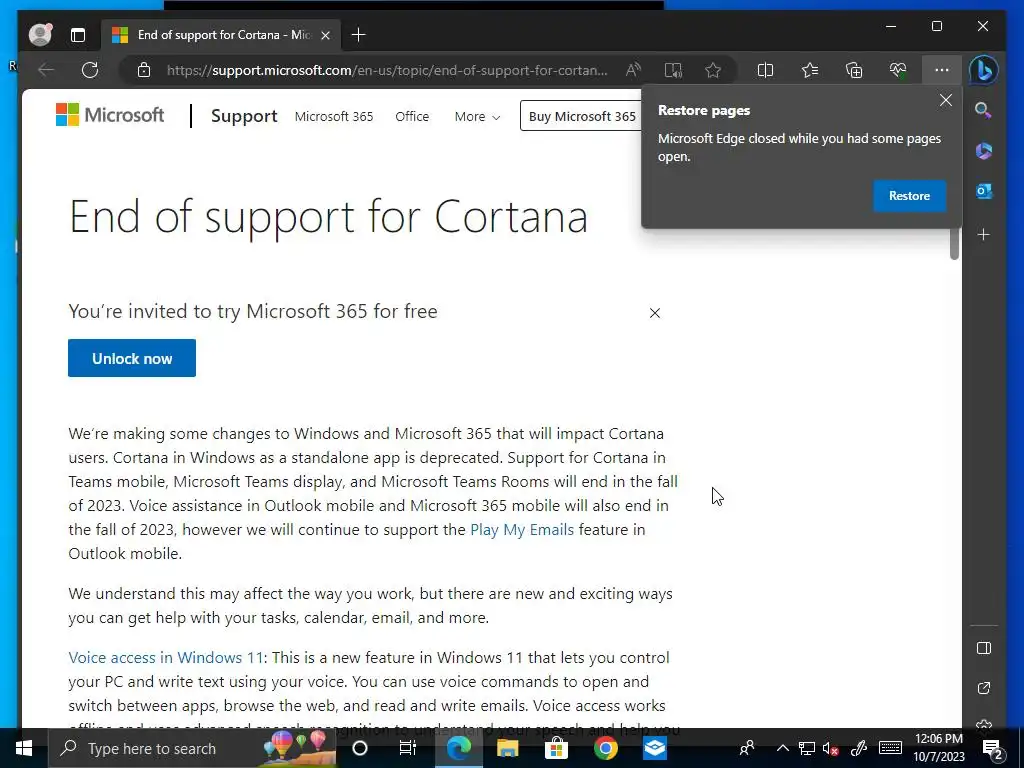Image resolution: width=1024 pixels, height=768 pixels.
Task: Open the Support link
Action: [x=244, y=116]
